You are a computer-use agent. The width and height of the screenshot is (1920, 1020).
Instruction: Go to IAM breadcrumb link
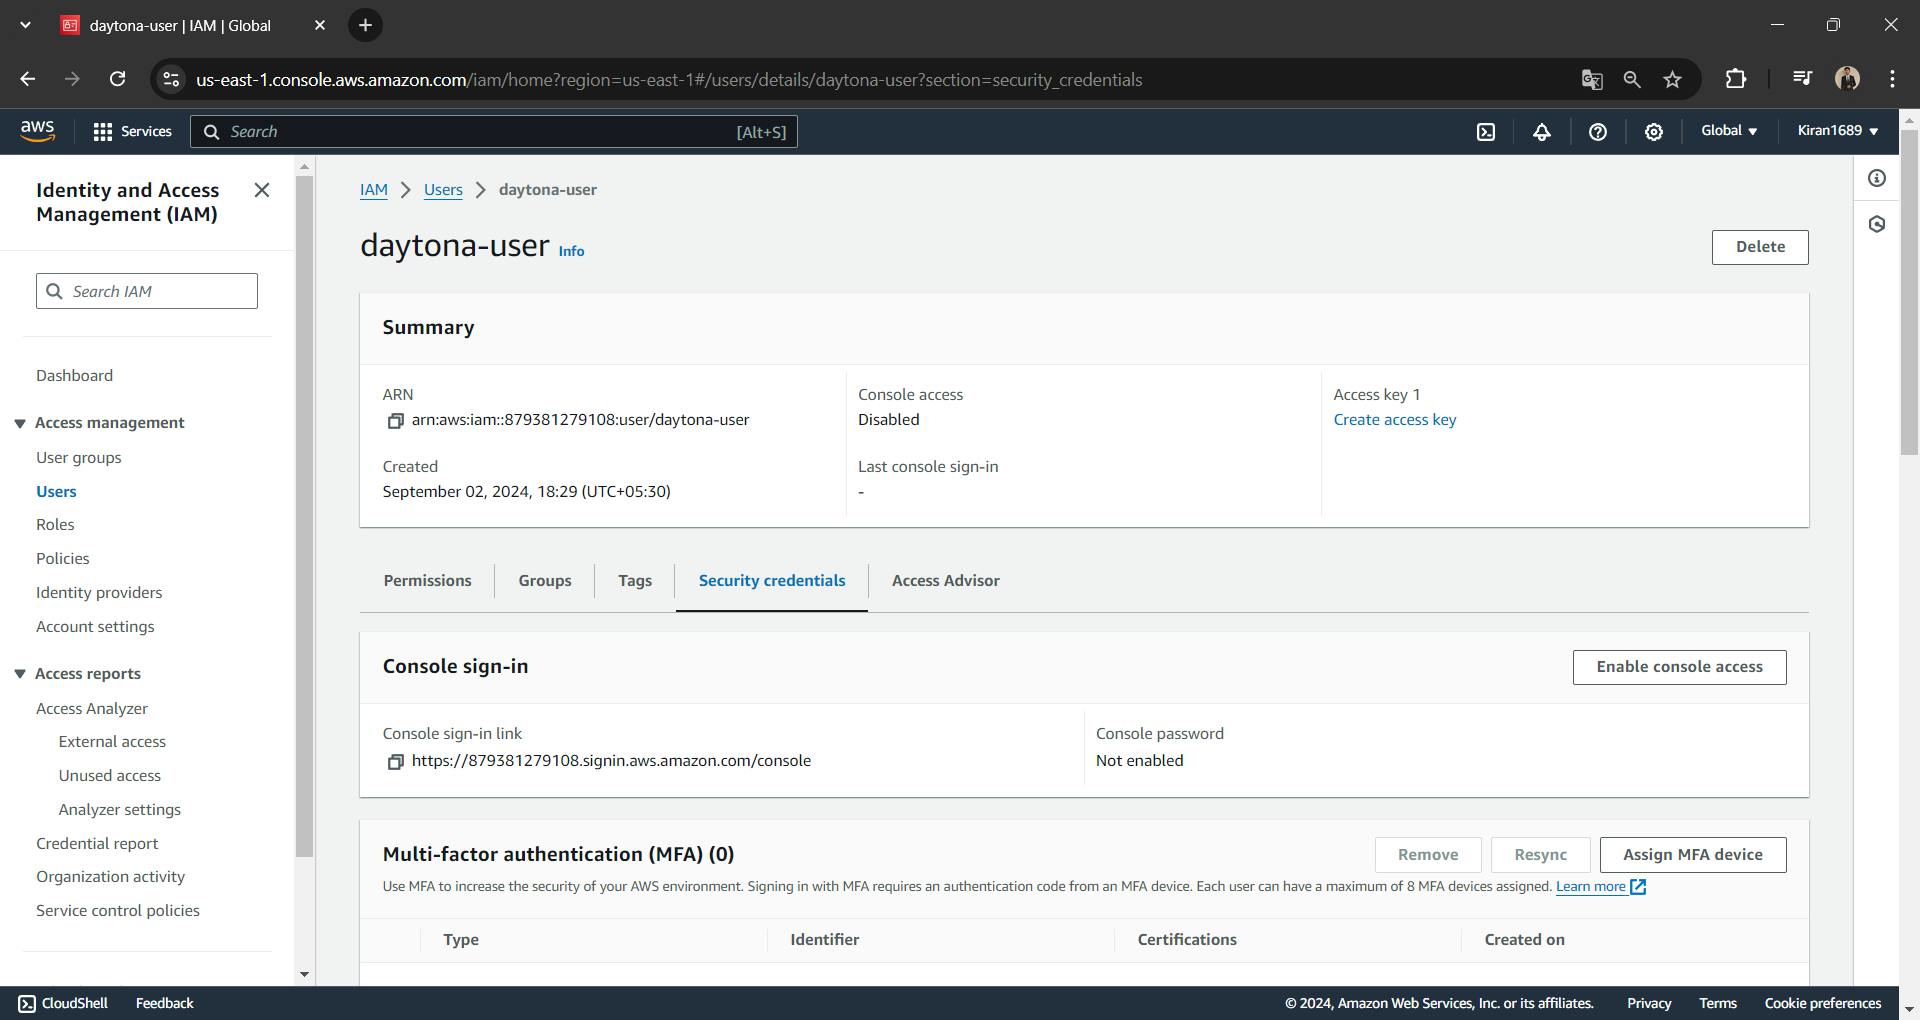coord(374,190)
